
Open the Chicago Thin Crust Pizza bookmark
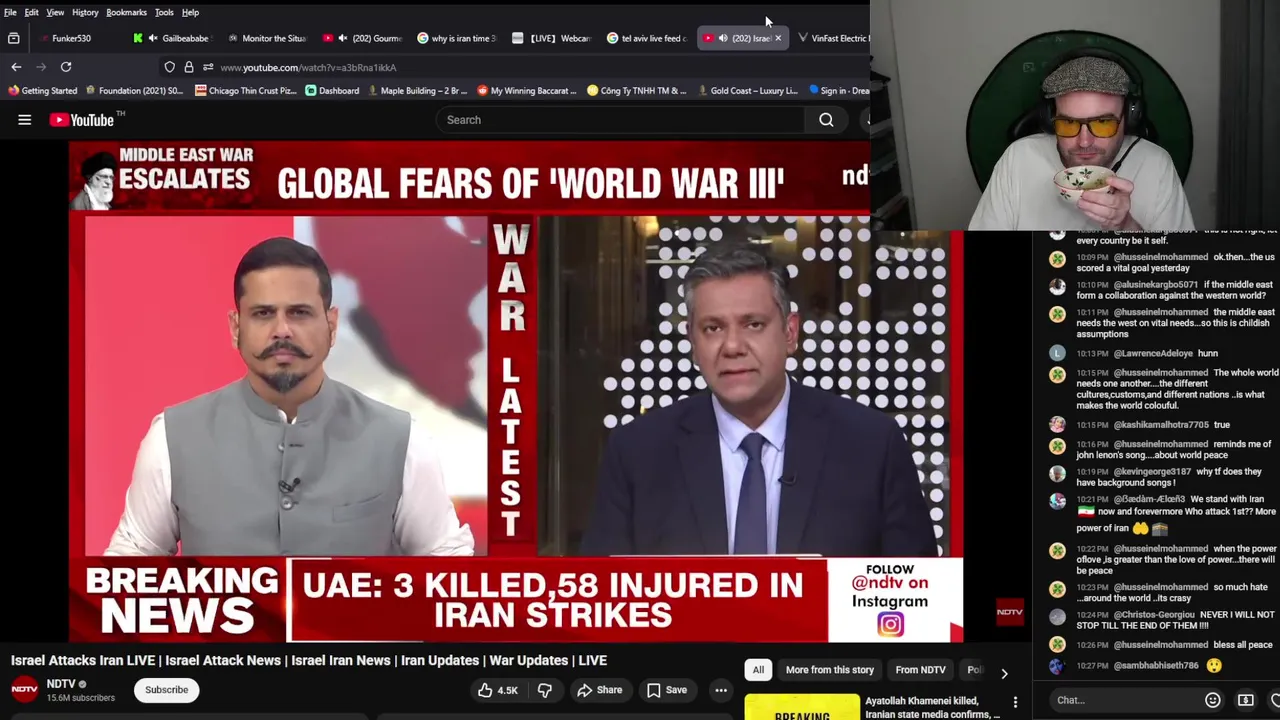[246, 91]
